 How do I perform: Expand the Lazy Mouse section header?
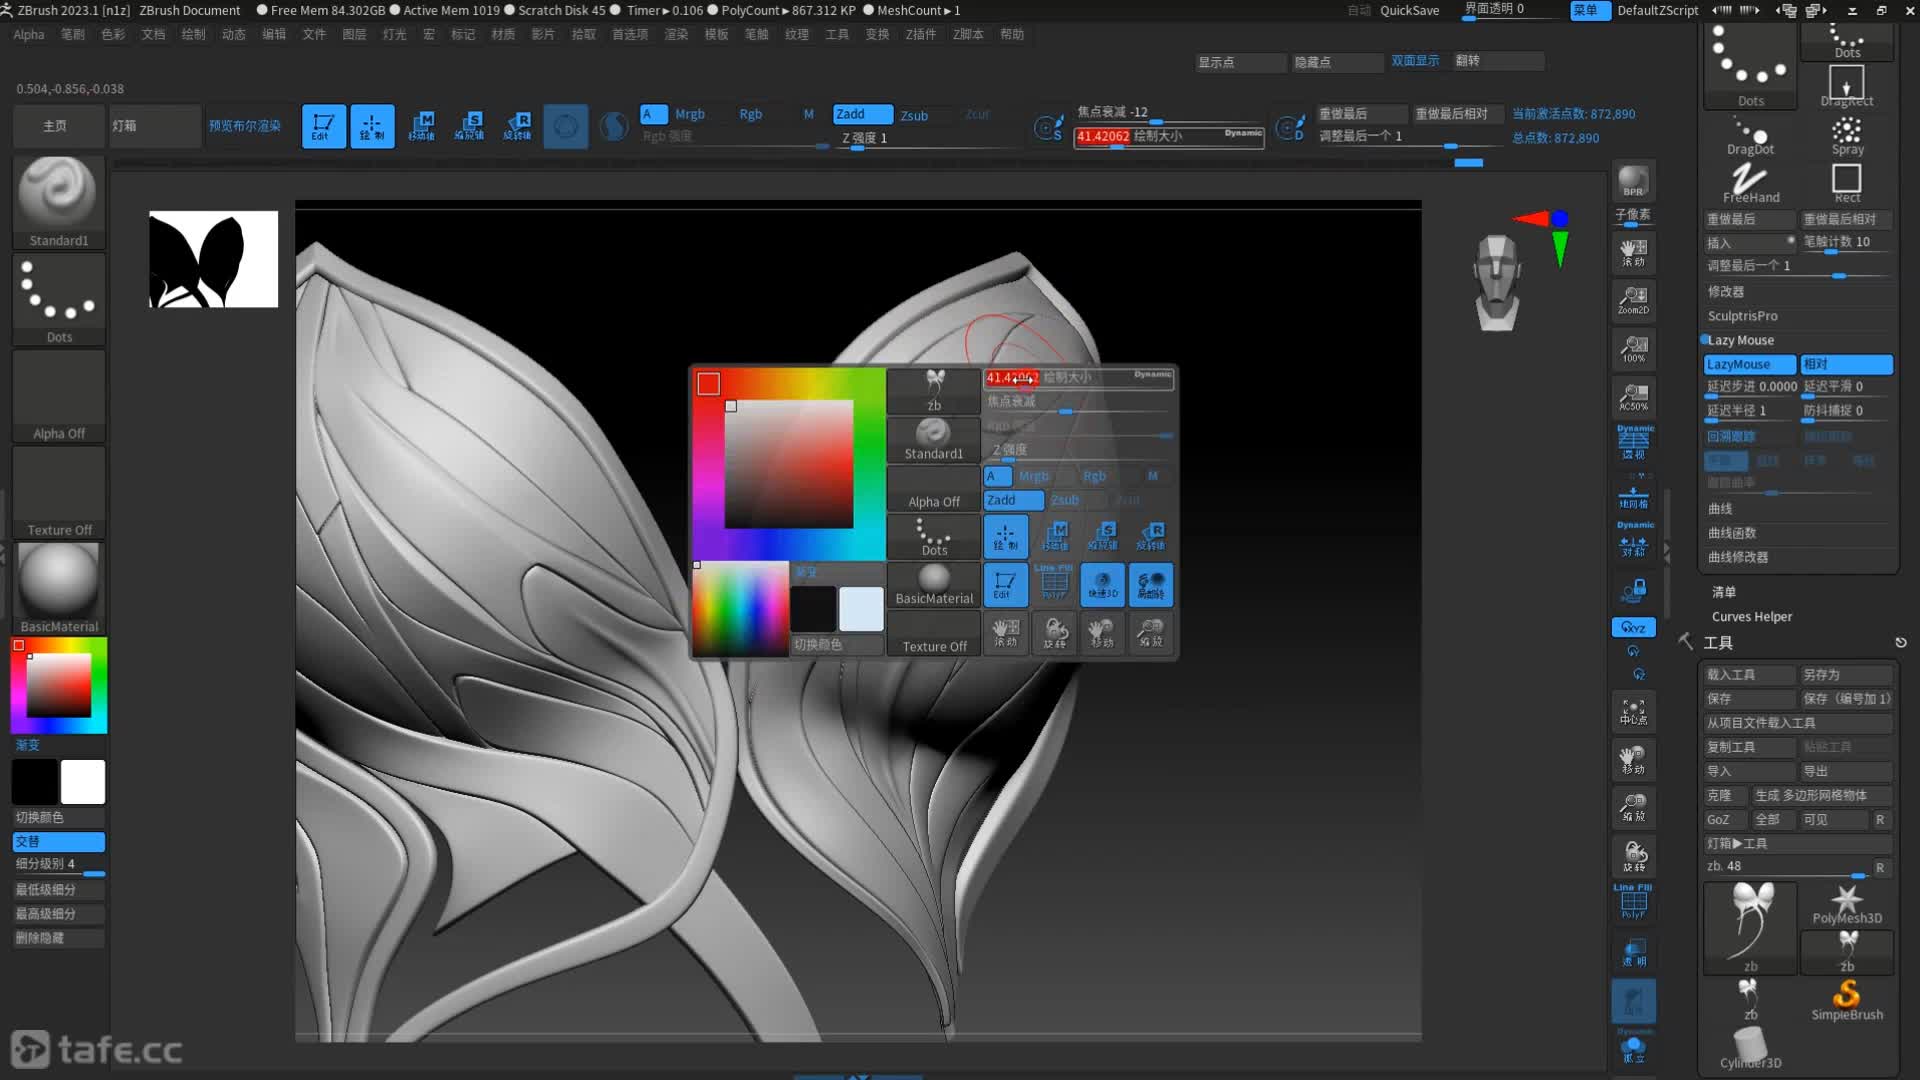point(1741,340)
